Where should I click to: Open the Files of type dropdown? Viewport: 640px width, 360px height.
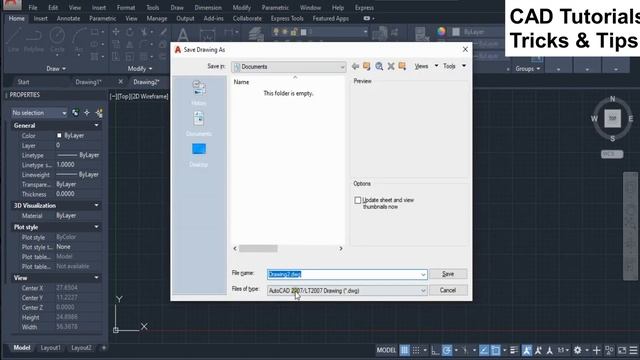tap(347, 291)
